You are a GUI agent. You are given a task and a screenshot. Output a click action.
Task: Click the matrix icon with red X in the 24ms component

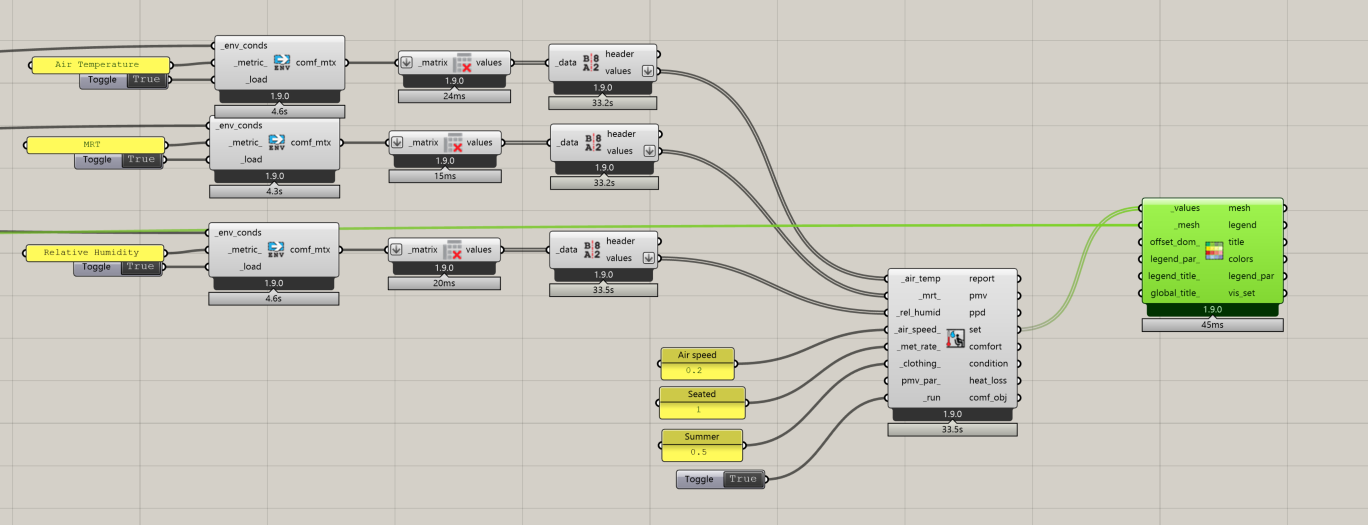(460, 62)
